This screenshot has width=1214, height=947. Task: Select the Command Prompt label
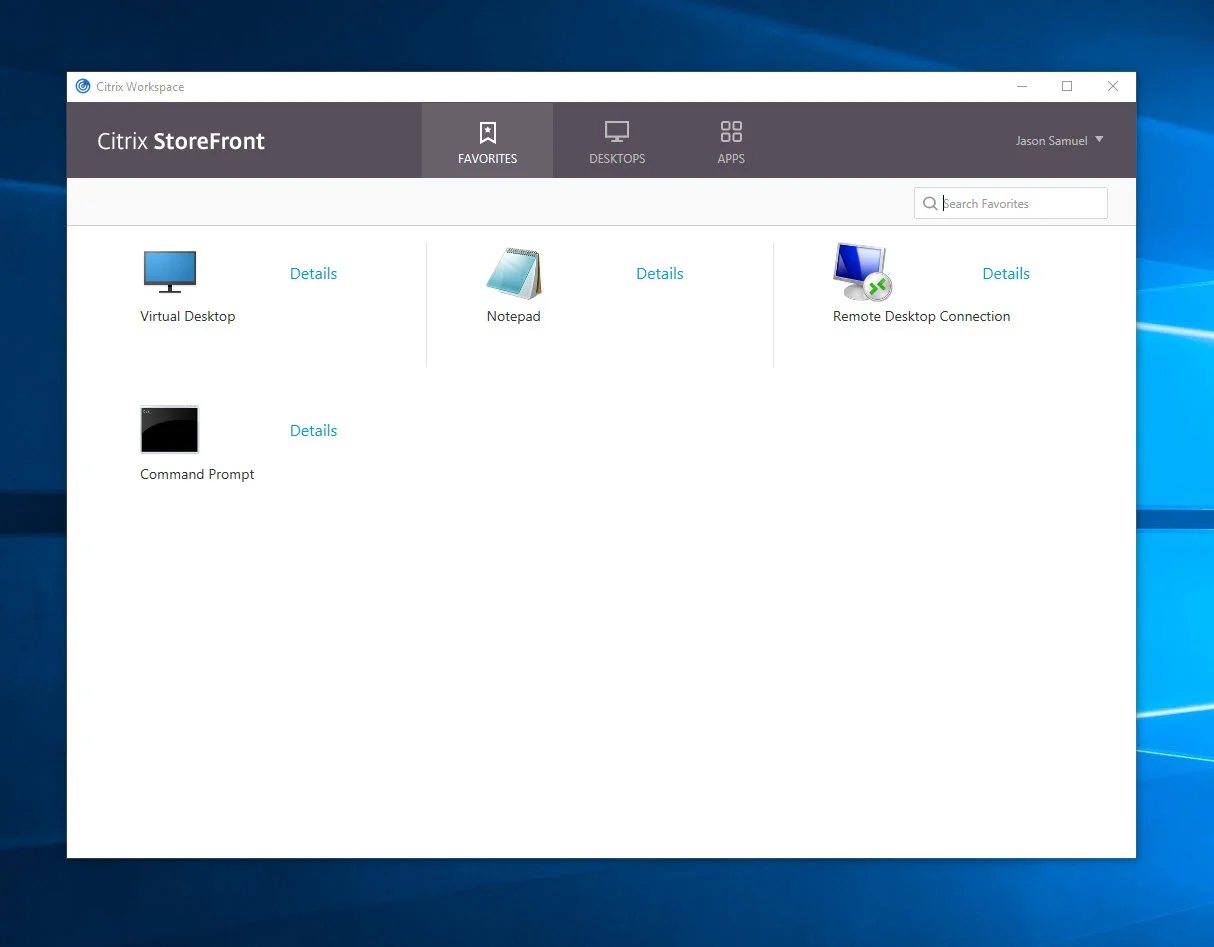pyautogui.click(x=197, y=474)
